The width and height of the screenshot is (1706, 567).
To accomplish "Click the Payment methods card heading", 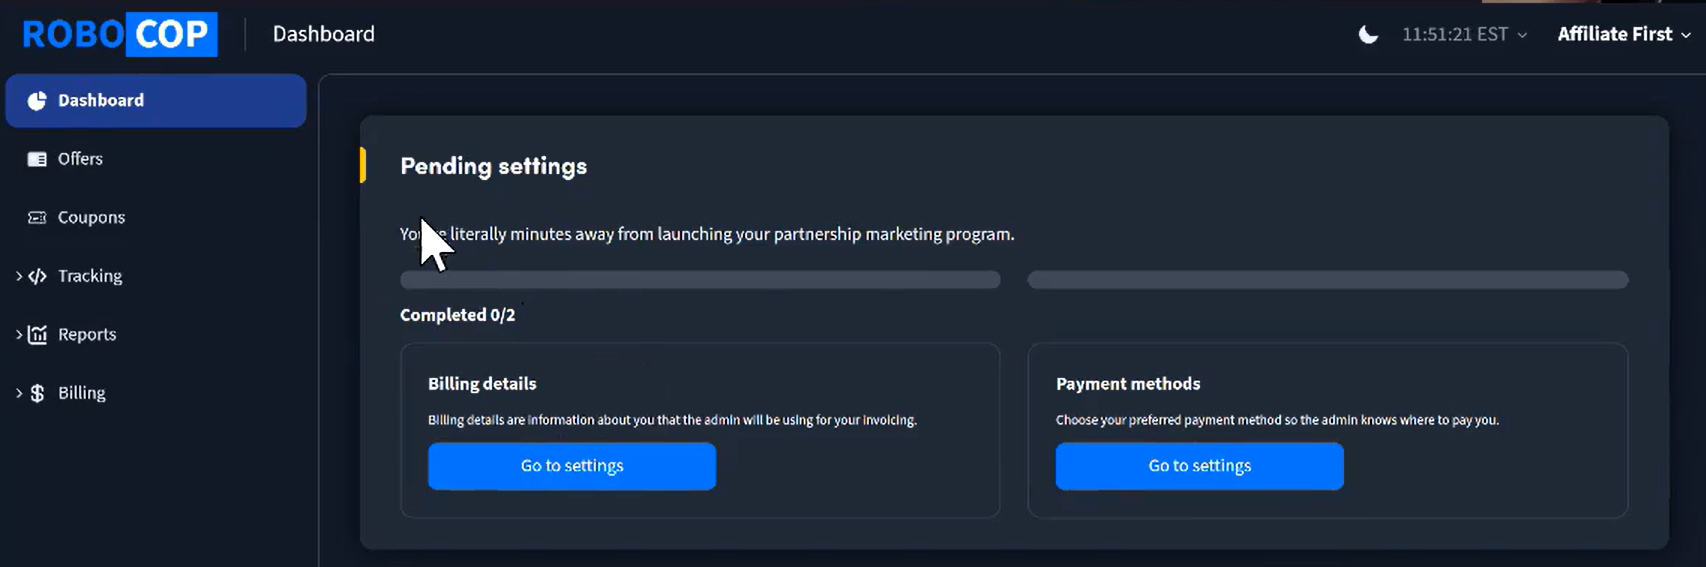I will [x=1128, y=384].
